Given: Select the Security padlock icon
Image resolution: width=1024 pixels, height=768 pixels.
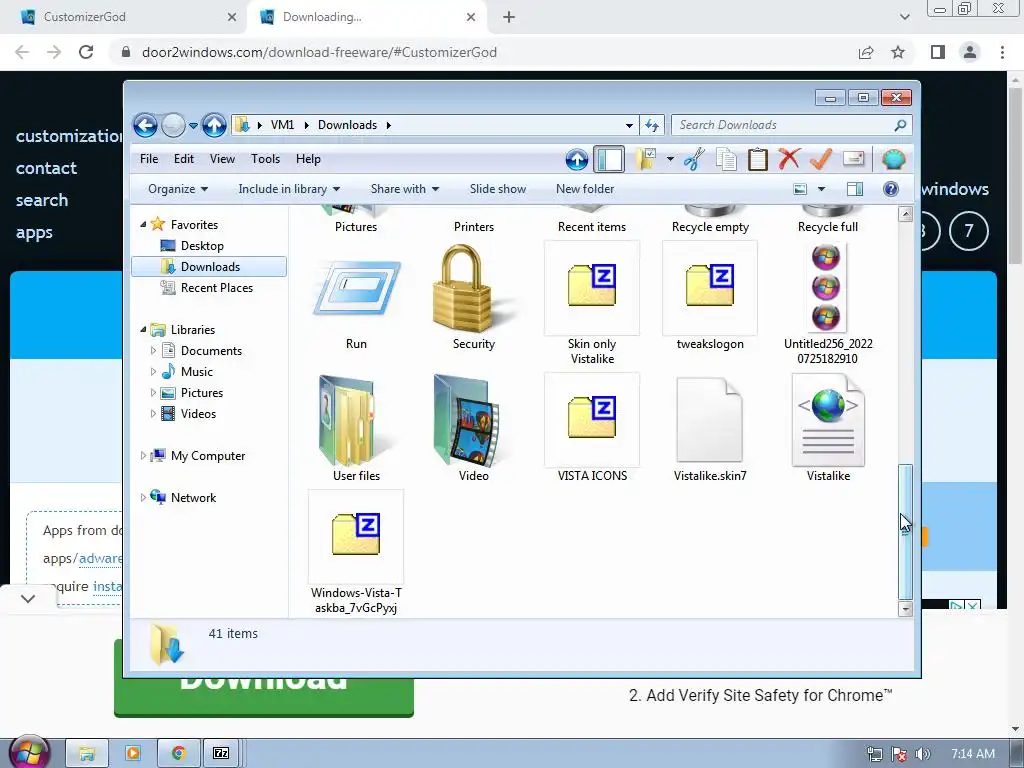Looking at the screenshot, I should click(473, 297).
